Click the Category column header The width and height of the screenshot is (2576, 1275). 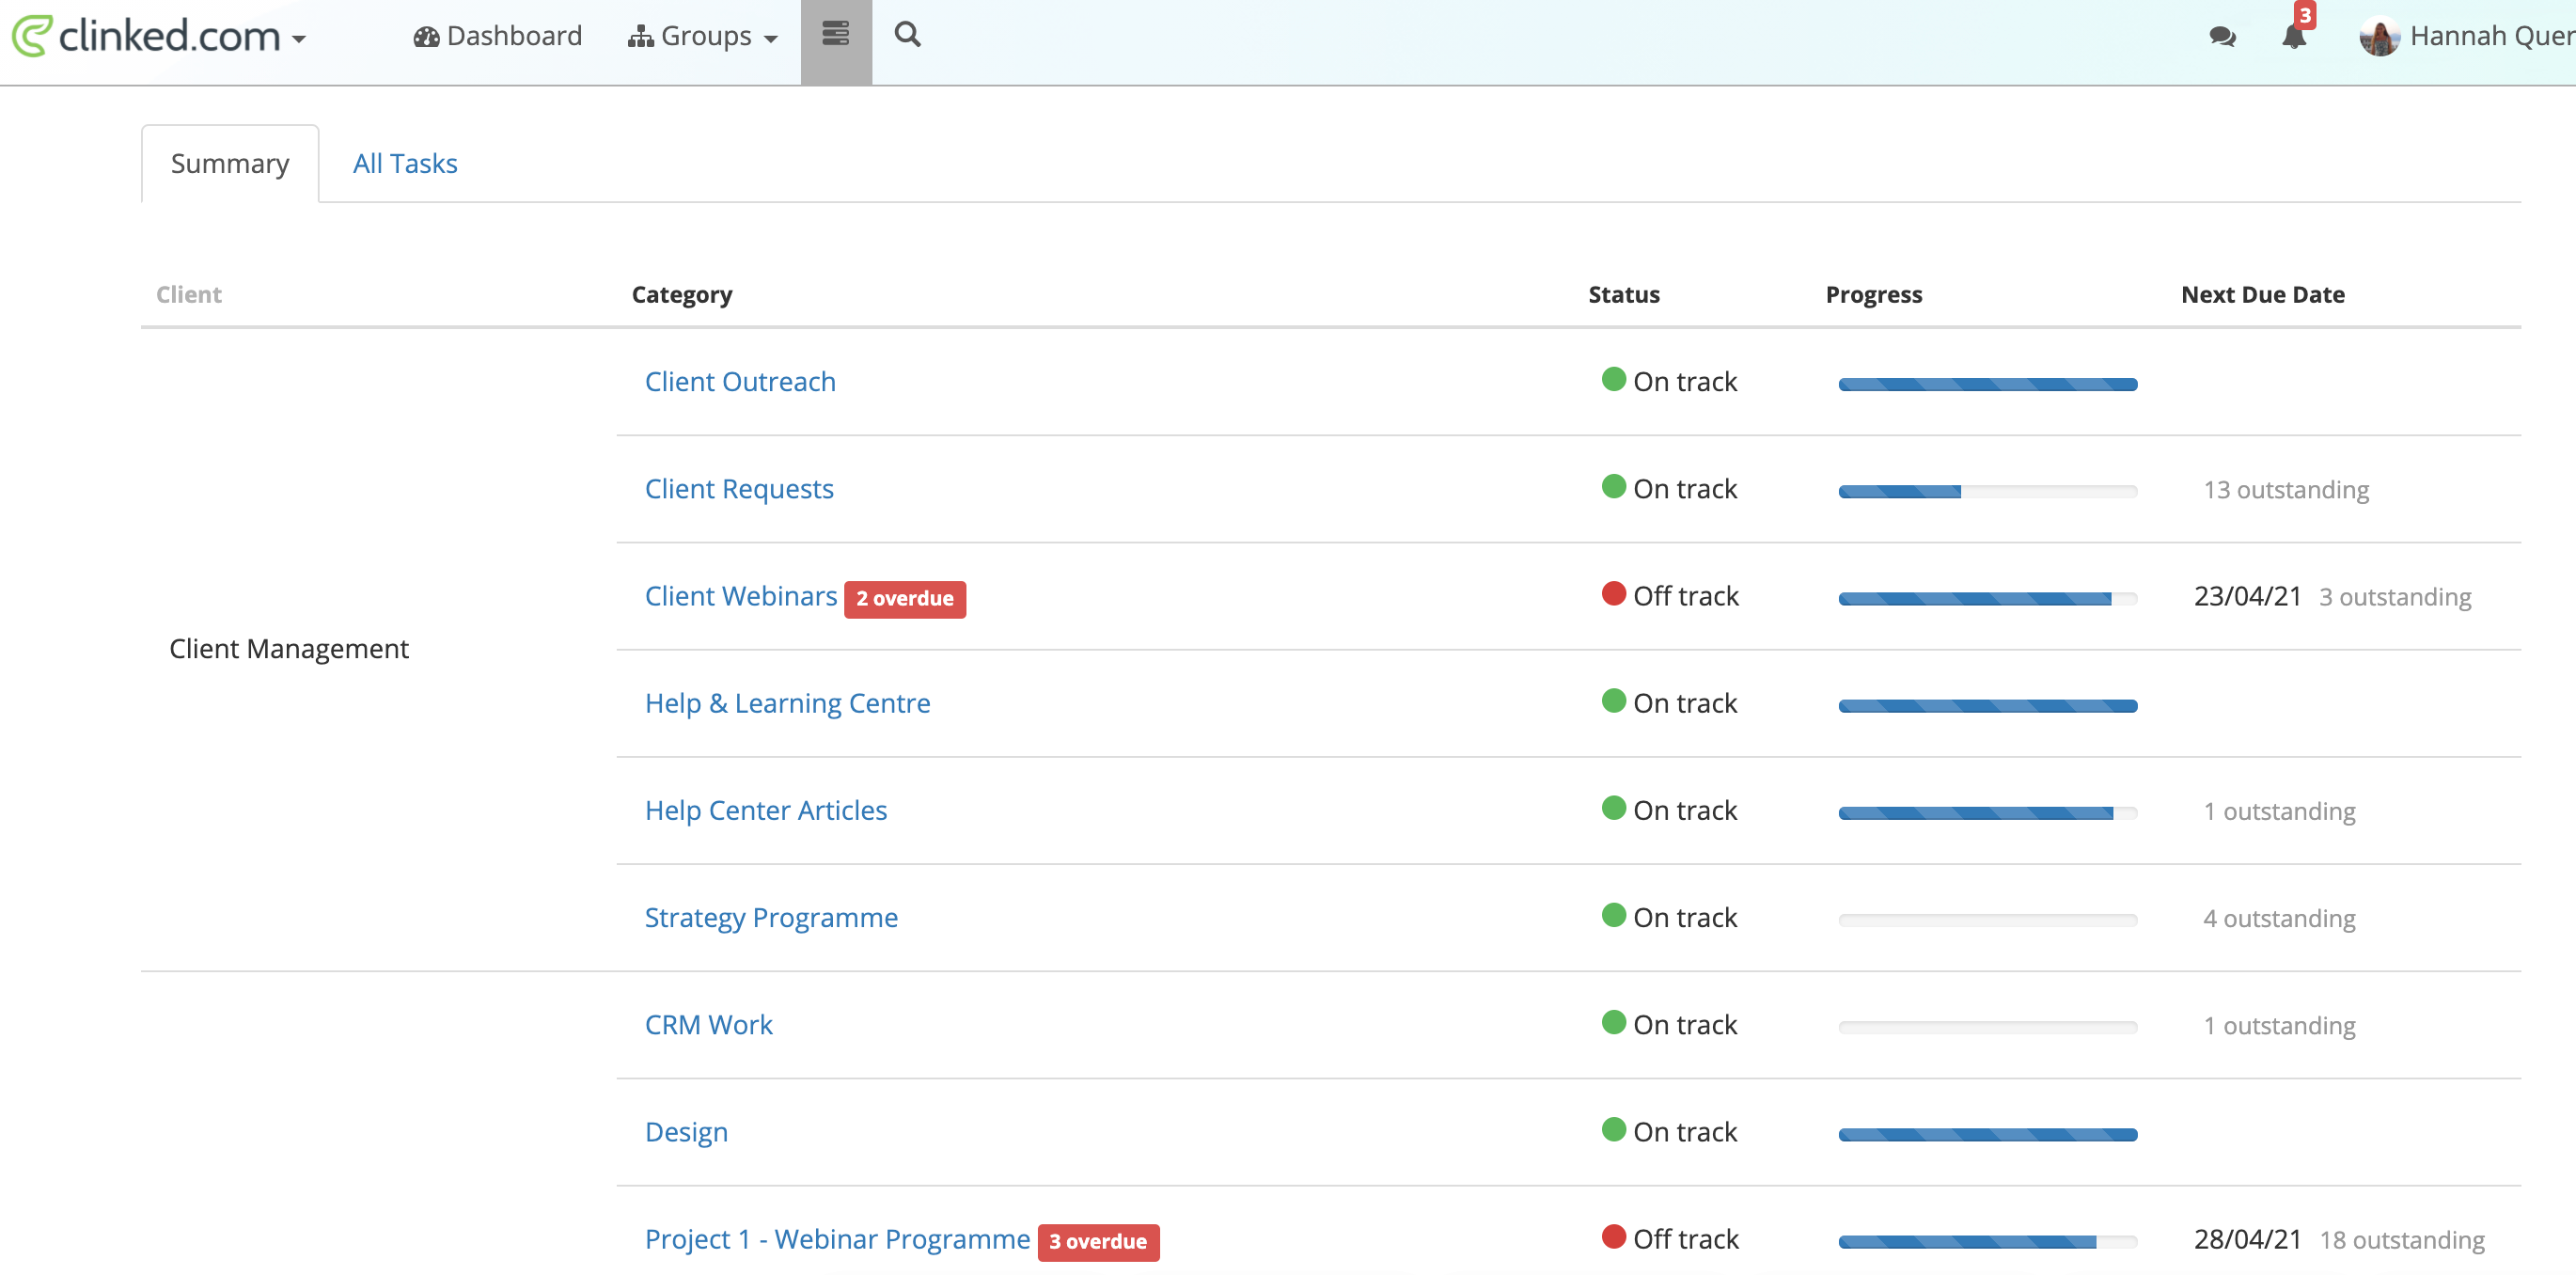coord(682,294)
